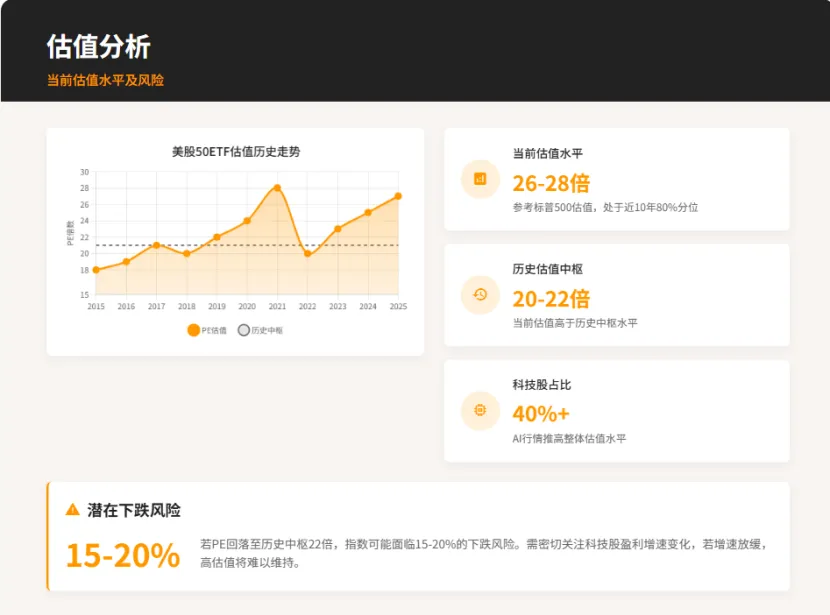Click the 2015 data point on the chart

pyautogui.click(x=96, y=270)
